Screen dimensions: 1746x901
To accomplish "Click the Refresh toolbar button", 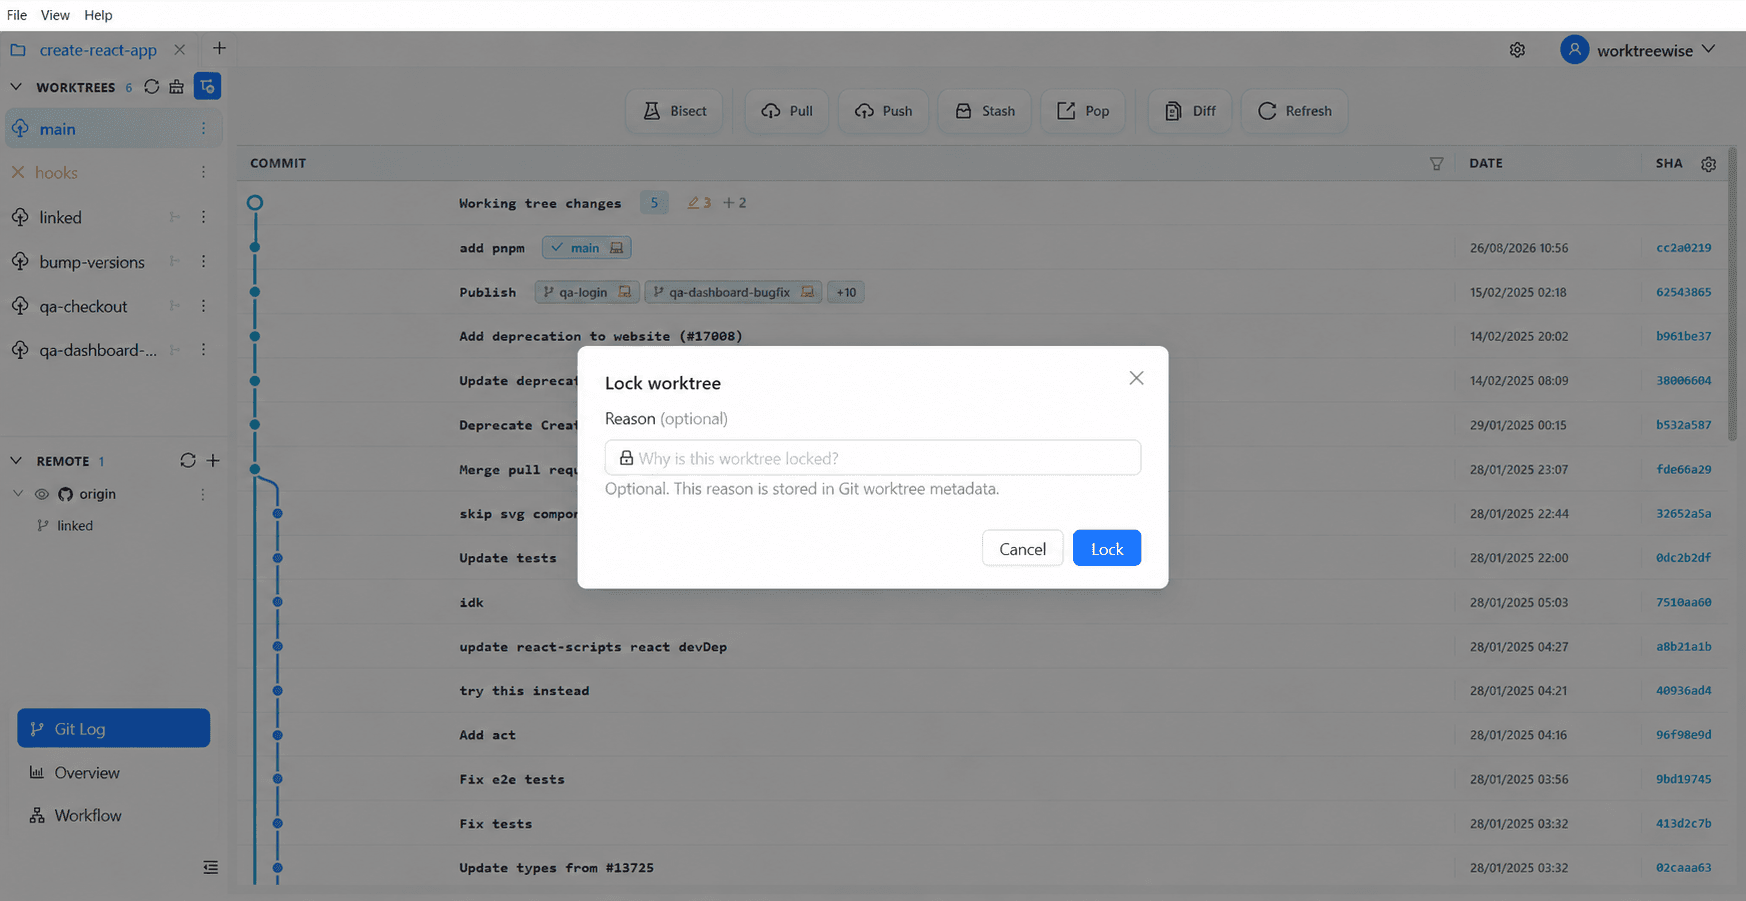I will pos(1295,111).
